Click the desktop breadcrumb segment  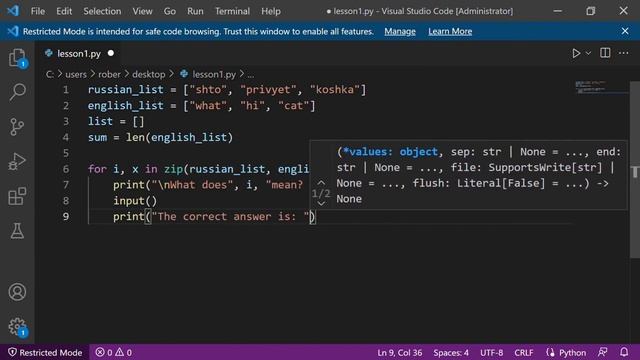click(149, 74)
